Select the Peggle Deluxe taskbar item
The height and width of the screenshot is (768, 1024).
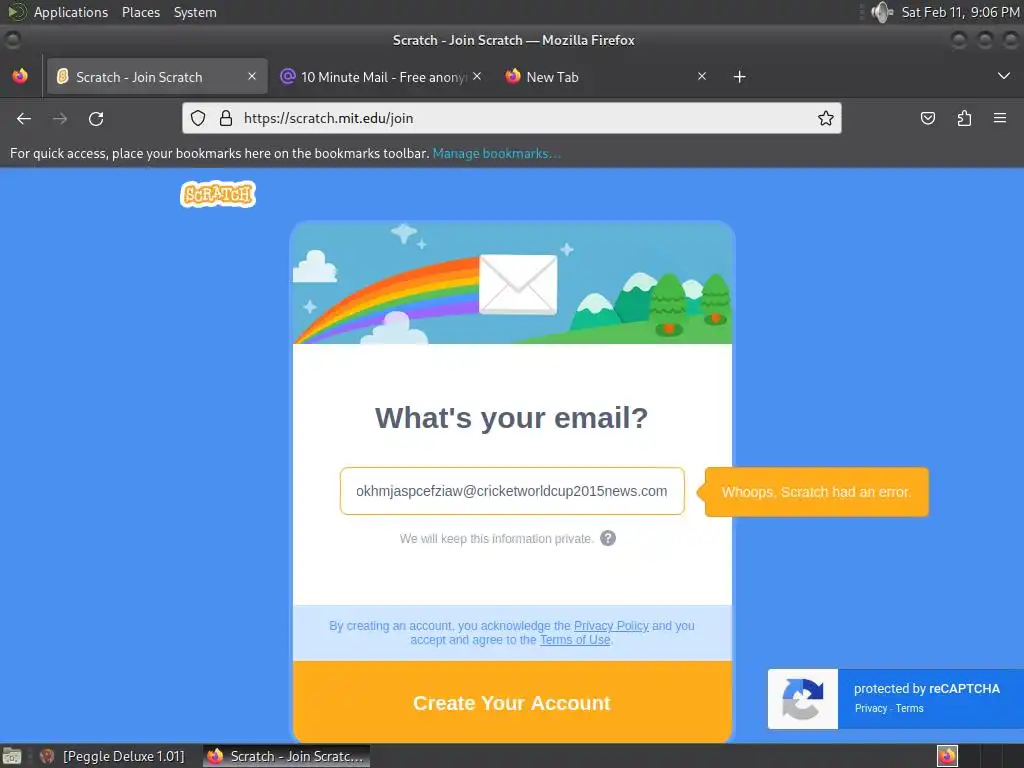tap(112, 756)
